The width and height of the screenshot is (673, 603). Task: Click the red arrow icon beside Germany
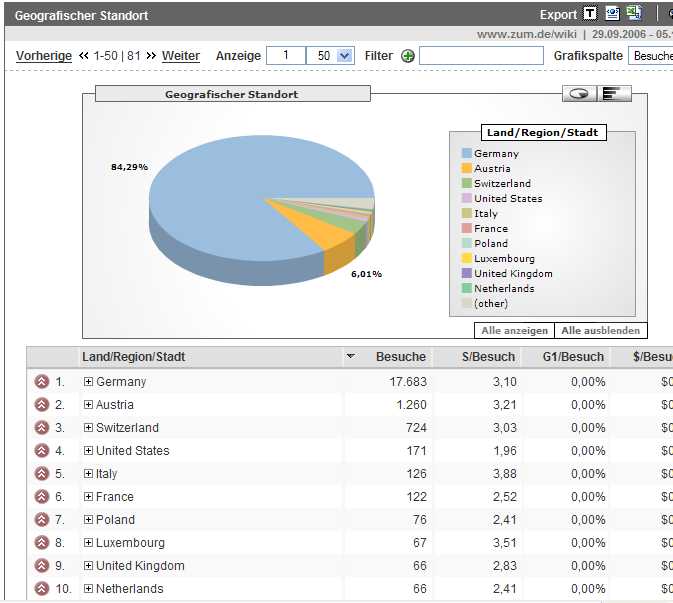pyautogui.click(x=41, y=381)
